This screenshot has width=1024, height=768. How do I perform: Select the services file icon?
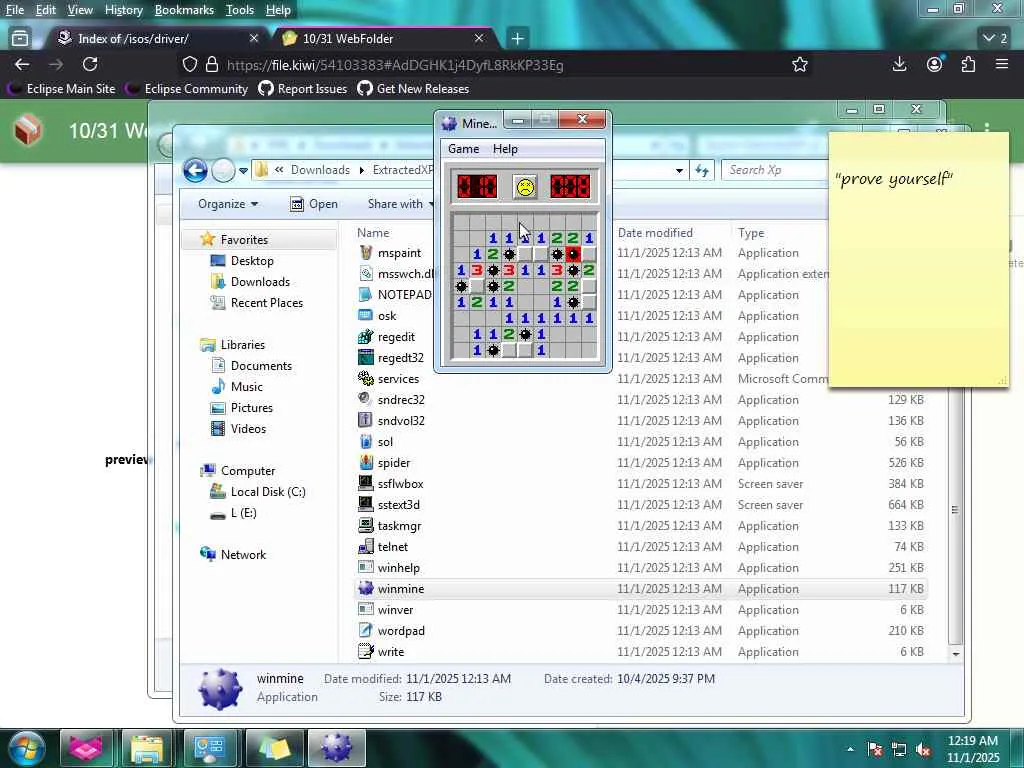tap(366, 379)
